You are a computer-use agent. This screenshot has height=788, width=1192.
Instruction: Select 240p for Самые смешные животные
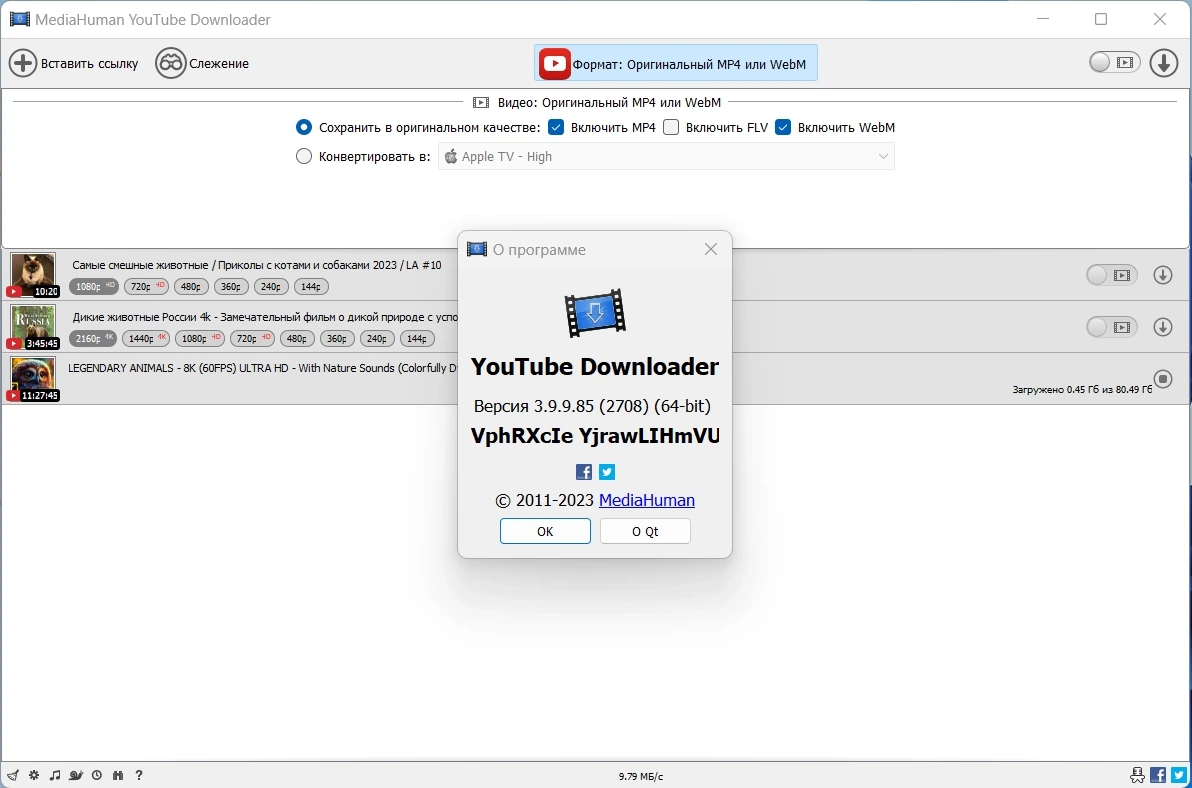coord(271,286)
